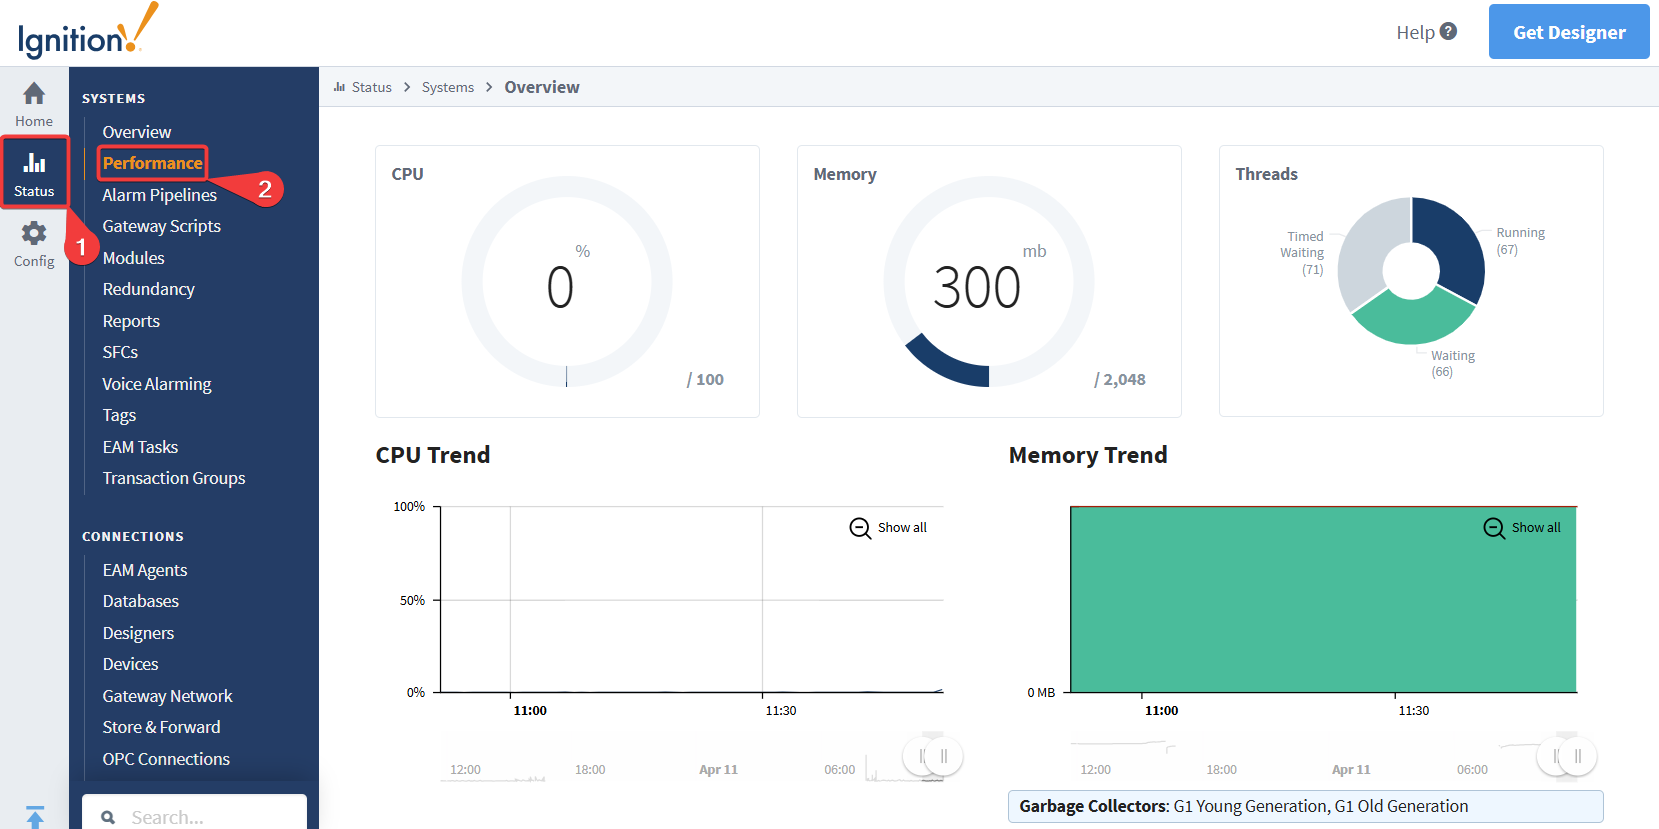Viewport: 1659px width, 829px height.
Task: Click the Waiting (66) thread label
Action: pos(1452,364)
